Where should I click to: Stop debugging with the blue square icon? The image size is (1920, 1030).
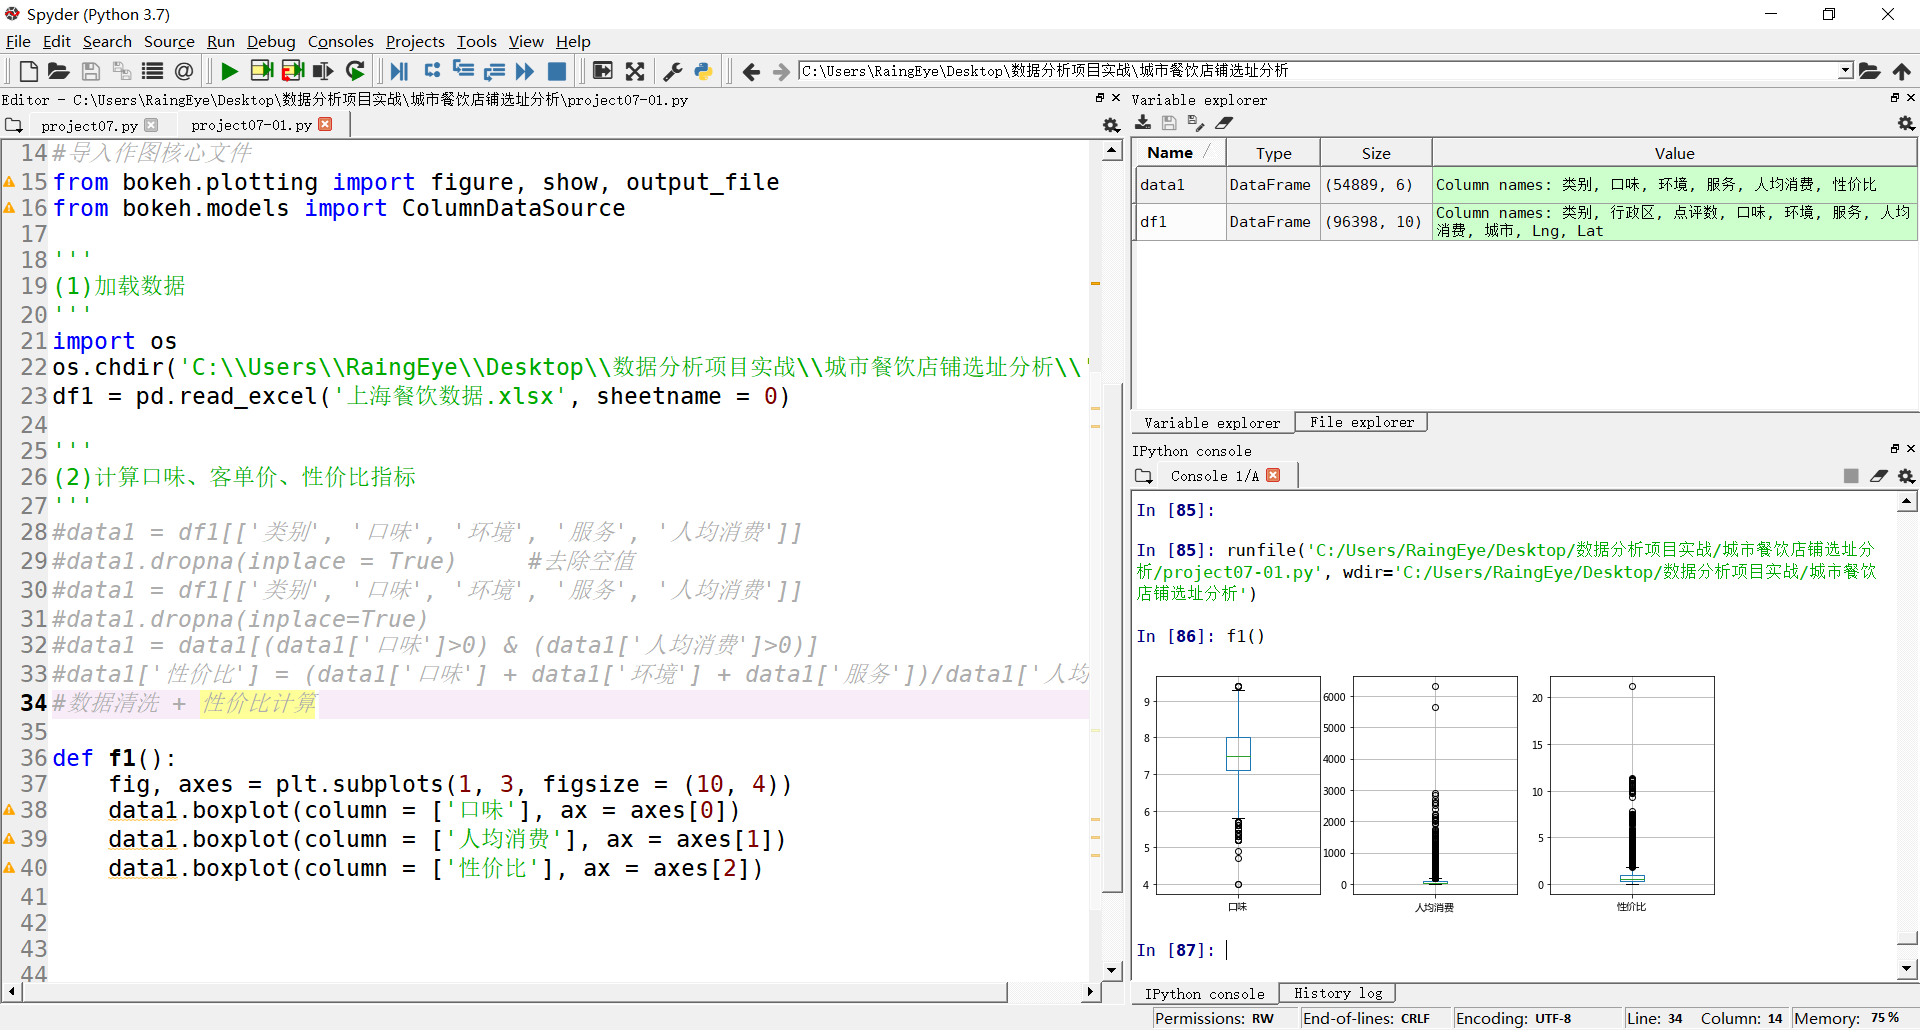pyautogui.click(x=557, y=71)
